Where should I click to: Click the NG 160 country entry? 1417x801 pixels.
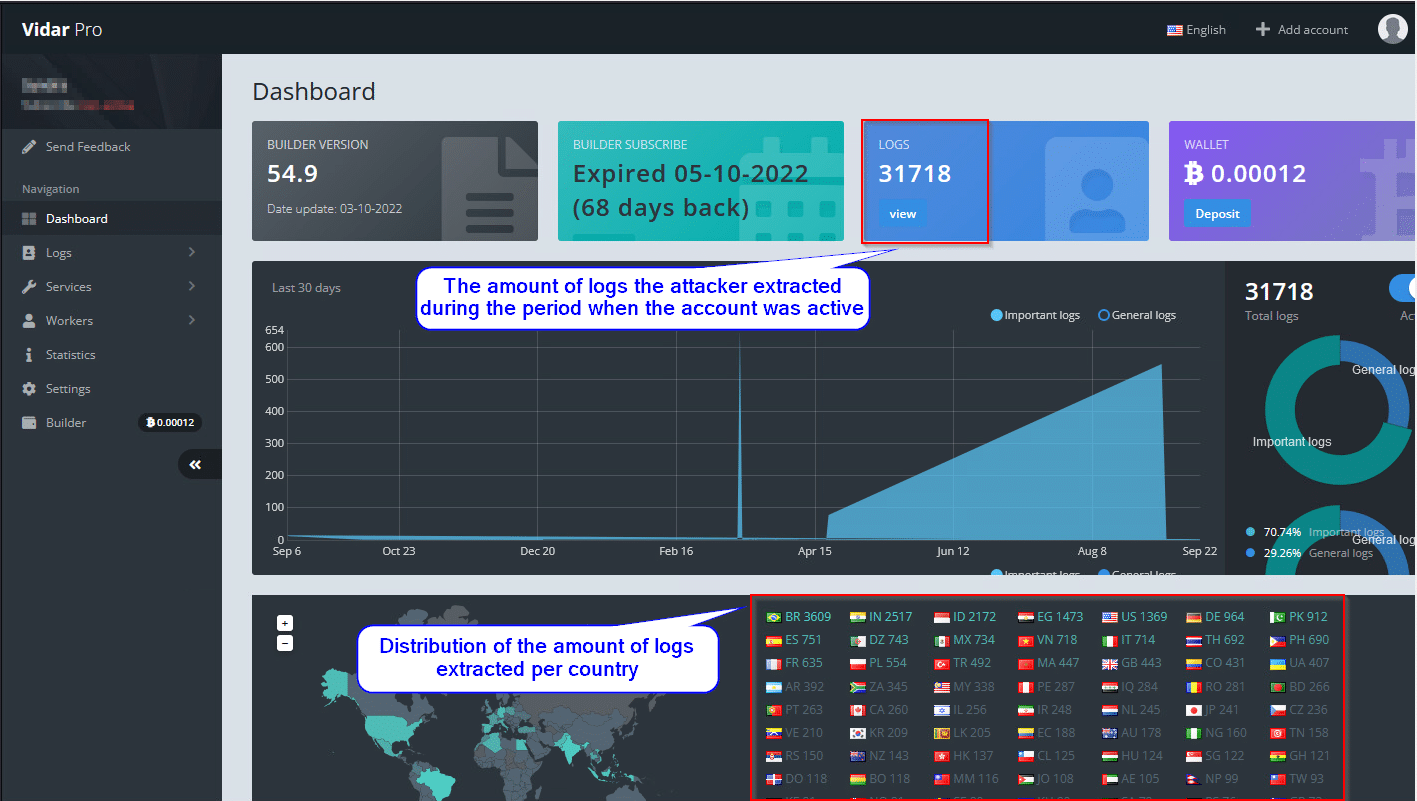(x=1216, y=733)
